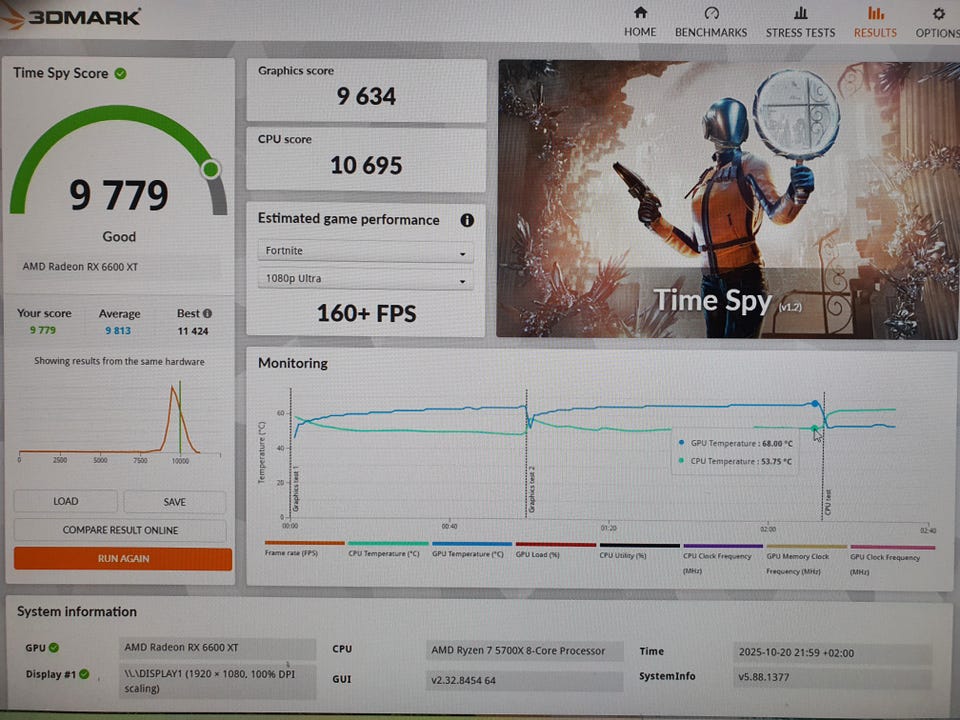960x720 pixels.
Task: Select the Results tab
Action: pos(875,23)
